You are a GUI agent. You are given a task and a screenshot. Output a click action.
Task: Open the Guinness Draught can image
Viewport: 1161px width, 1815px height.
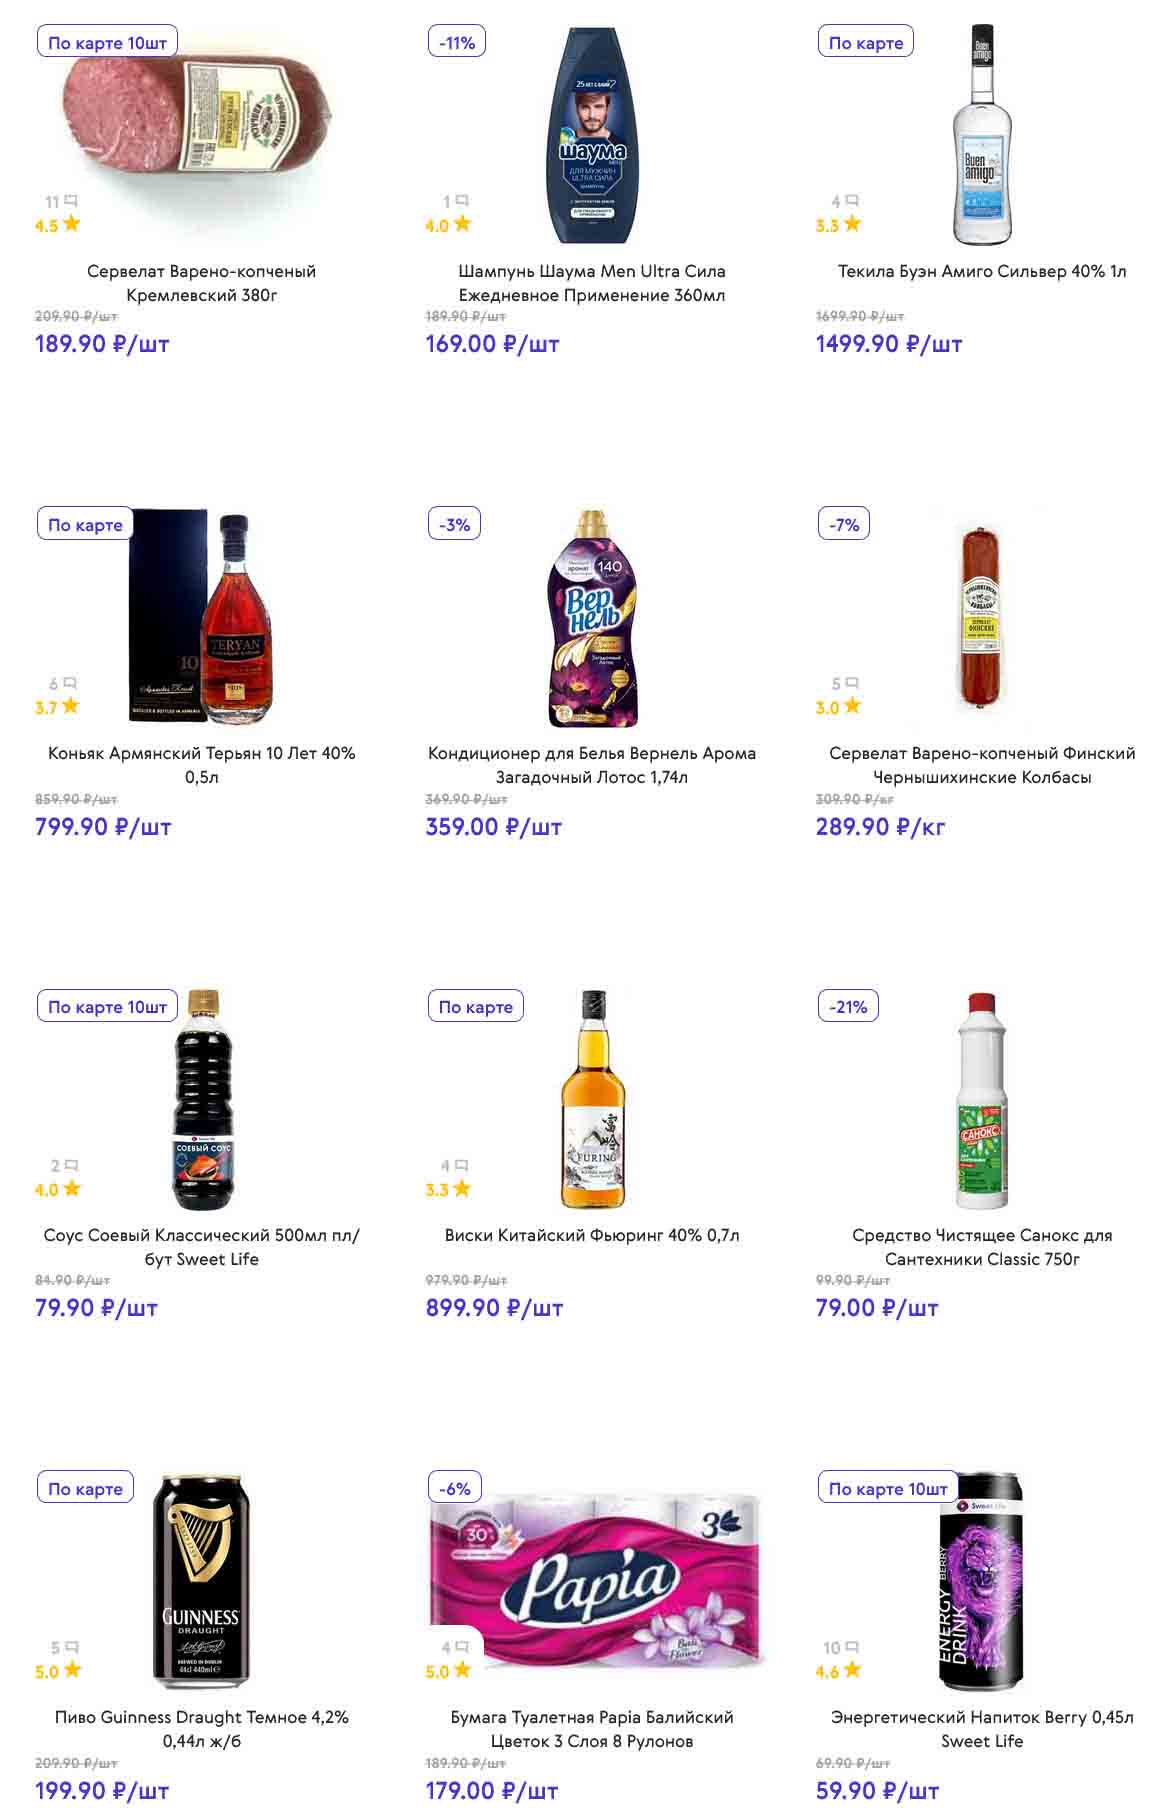coord(201,1580)
